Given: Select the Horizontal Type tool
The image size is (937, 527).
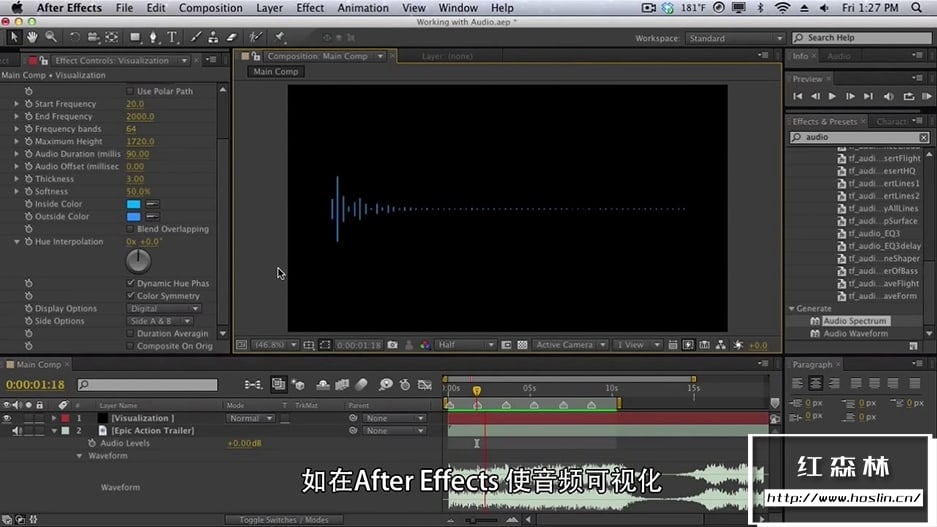Looking at the screenshot, I should pos(172,38).
